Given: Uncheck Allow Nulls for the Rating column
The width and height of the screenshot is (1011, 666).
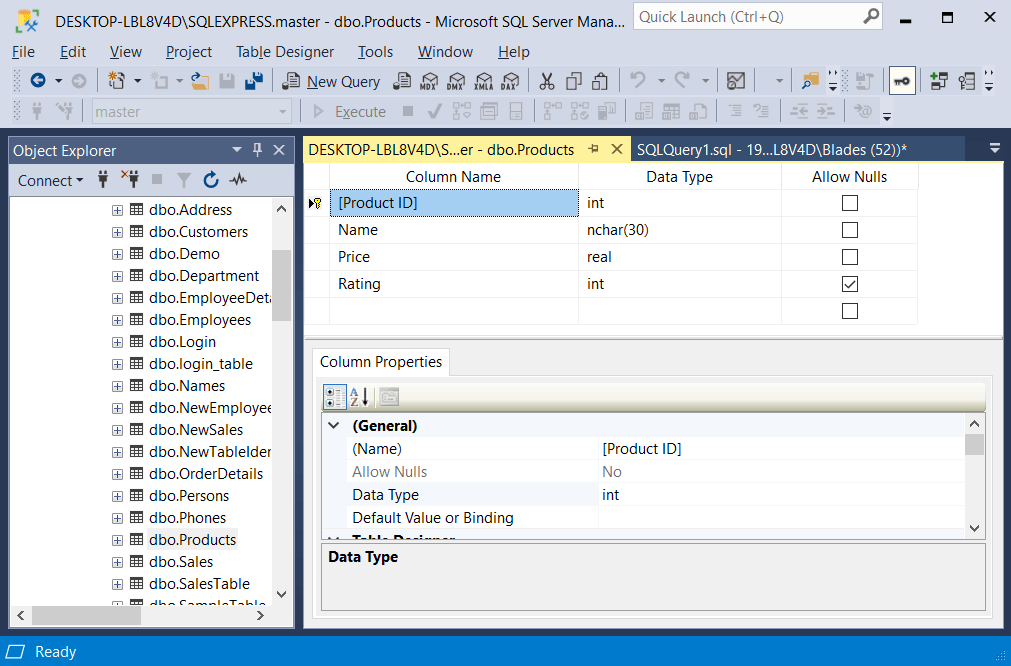Looking at the screenshot, I should (849, 284).
